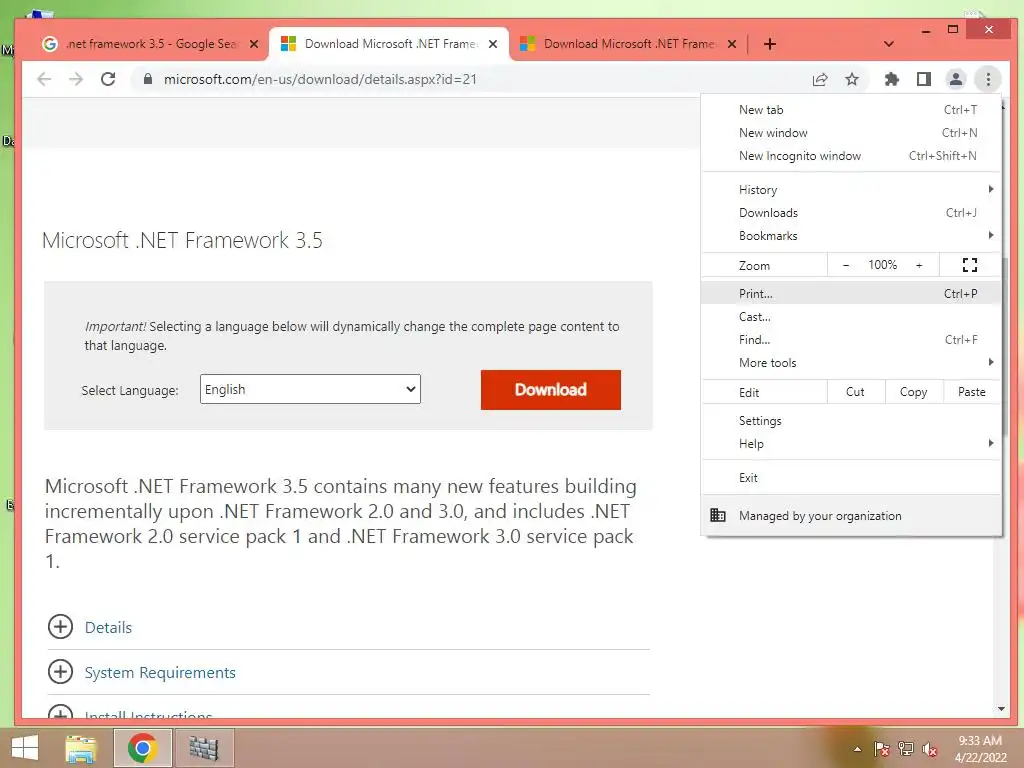Expand the Bookmarks submenu

851,236
